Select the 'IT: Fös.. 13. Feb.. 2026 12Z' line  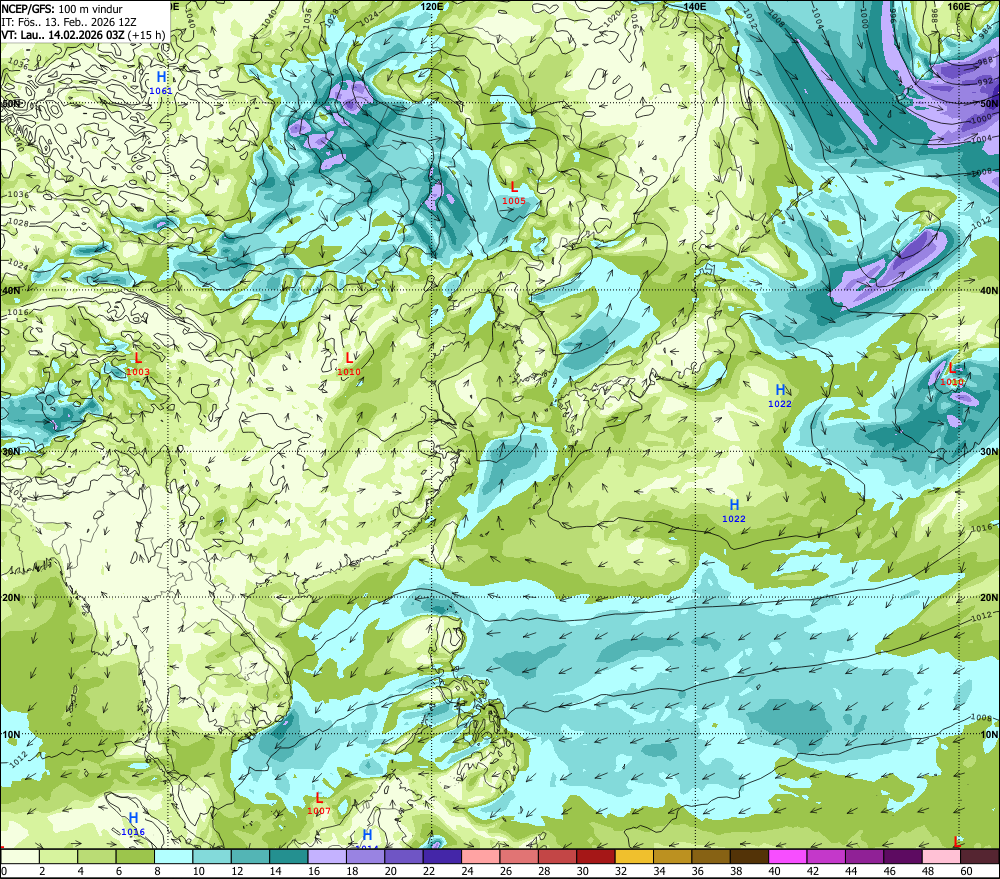[x=69, y=22]
